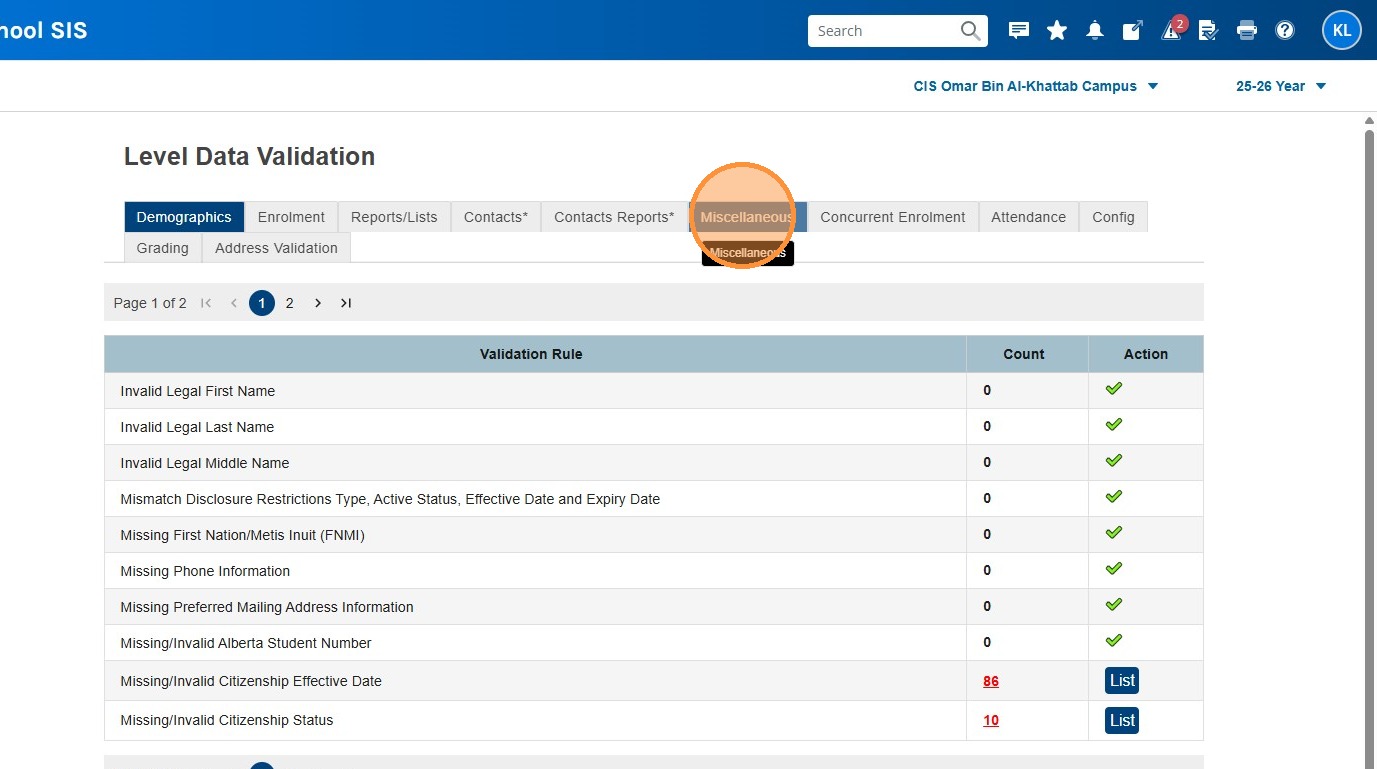The image size is (1377, 769).
Task: Open the alerts warning icon
Action: tap(1171, 31)
